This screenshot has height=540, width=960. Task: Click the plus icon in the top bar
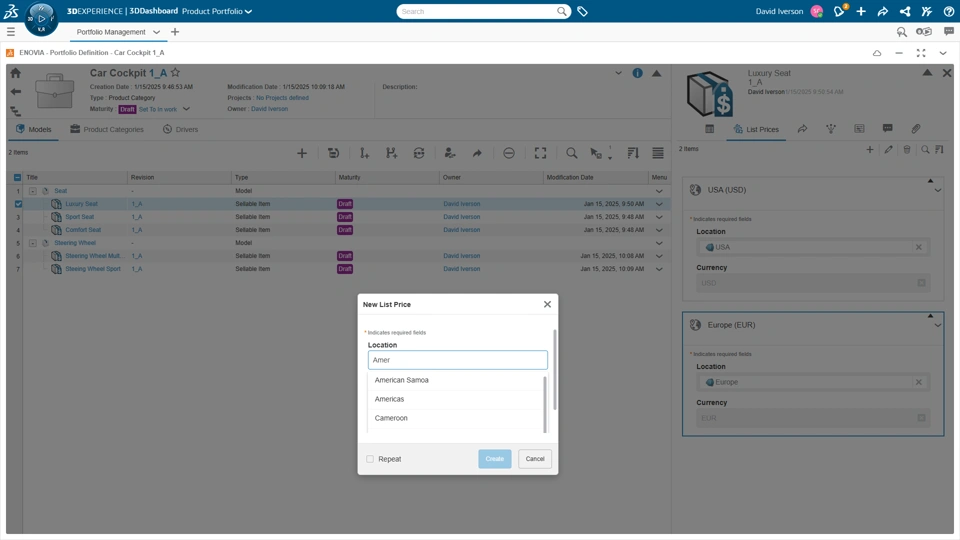861,11
